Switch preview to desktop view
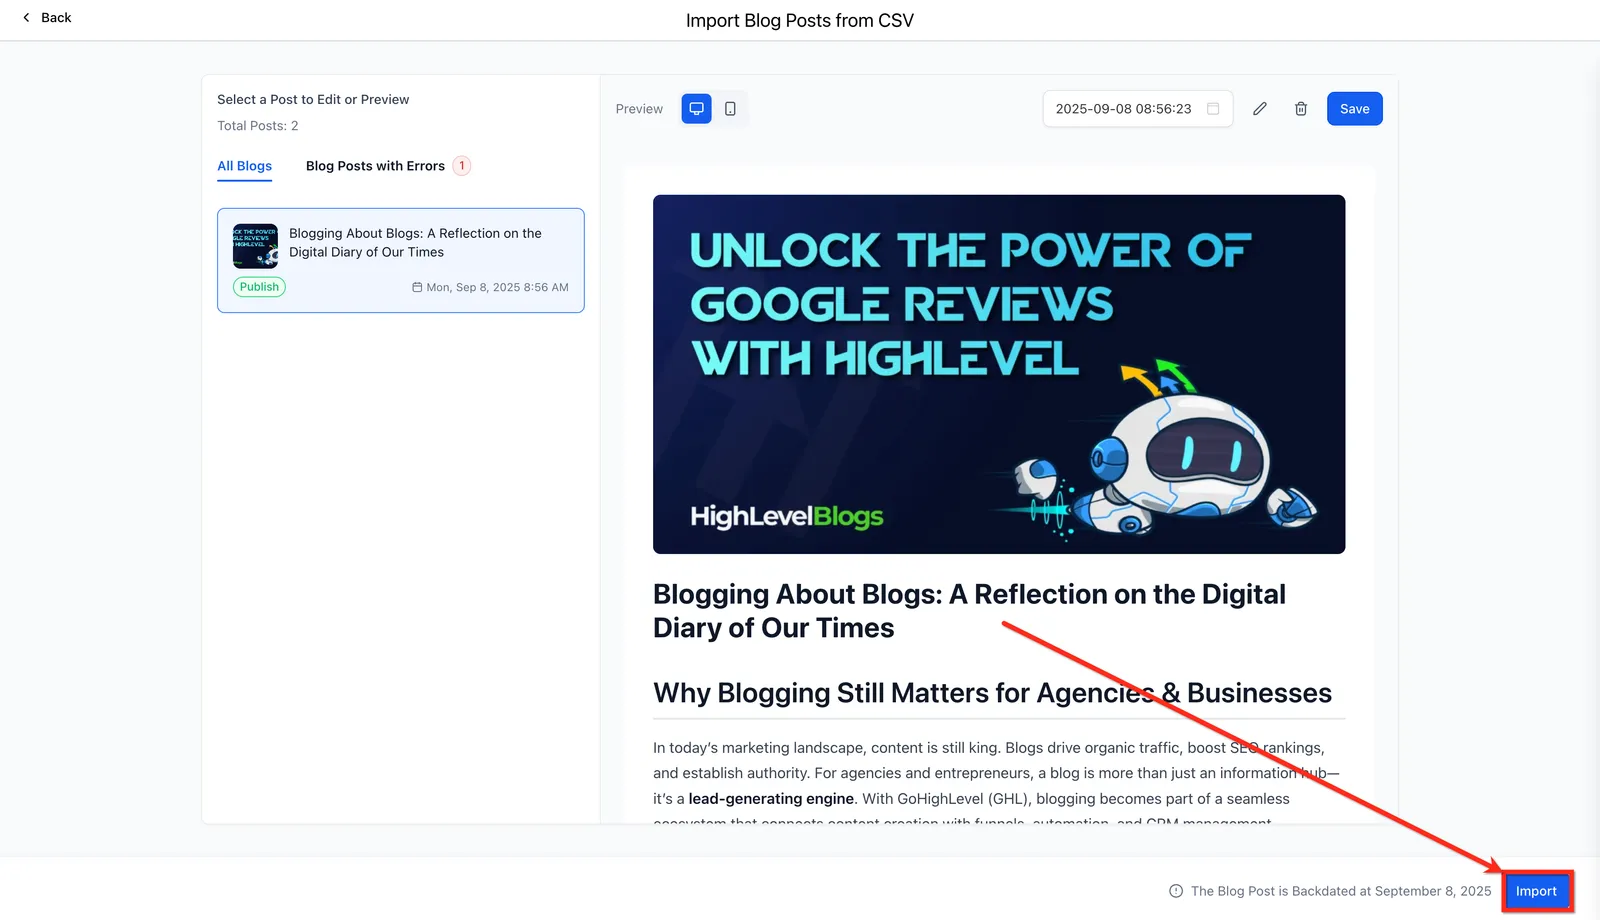 696,109
